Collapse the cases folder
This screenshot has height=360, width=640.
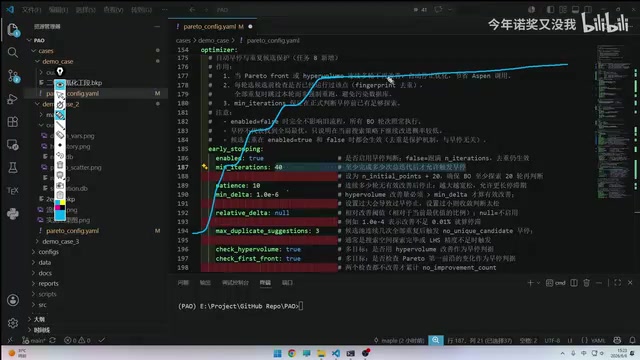coord(33,51)
